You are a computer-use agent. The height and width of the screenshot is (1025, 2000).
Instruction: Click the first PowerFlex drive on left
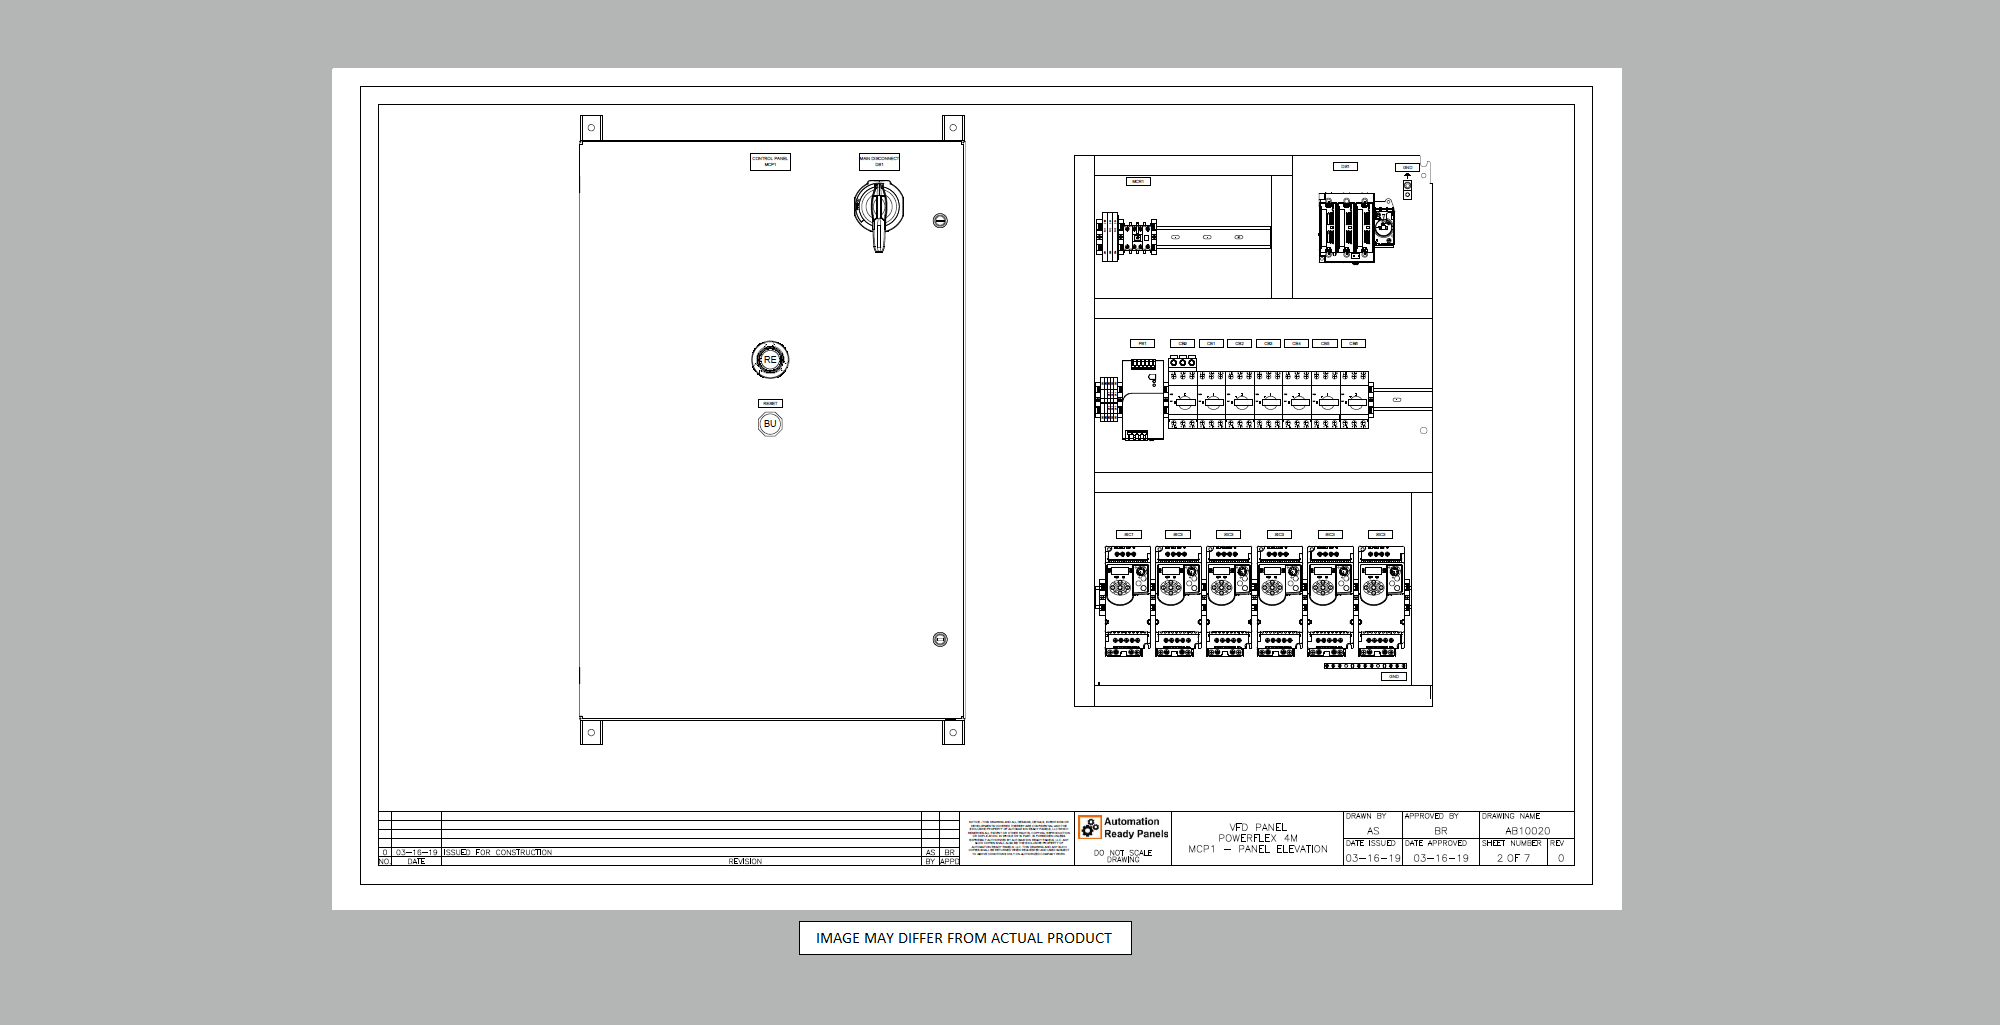pos(1127,601)
